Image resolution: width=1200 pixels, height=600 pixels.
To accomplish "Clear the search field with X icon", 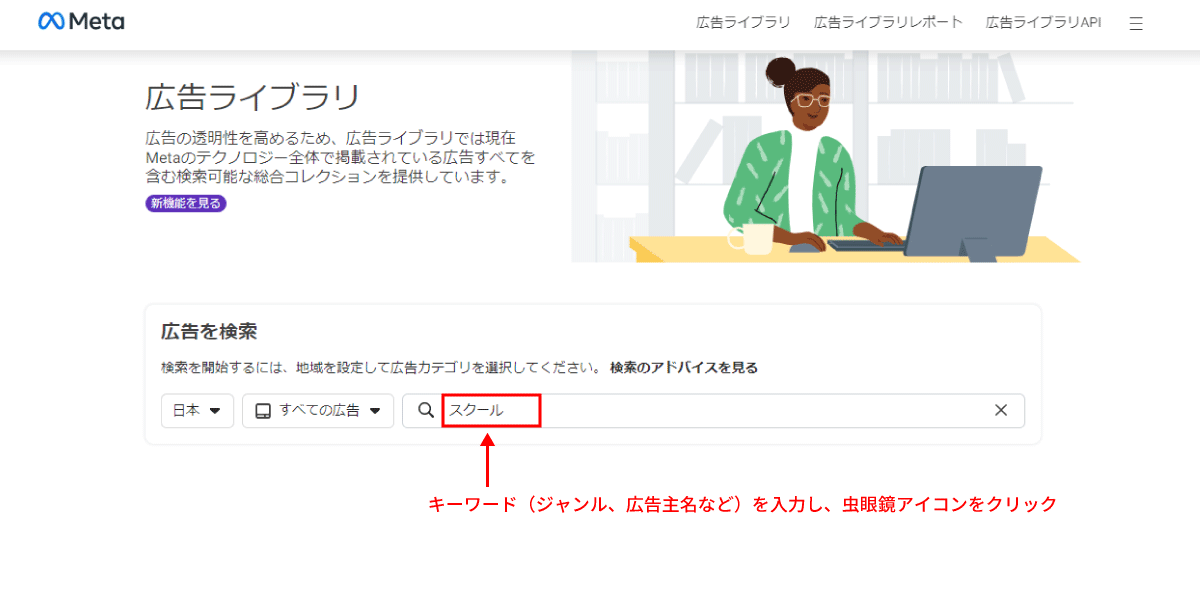I will tap(1001, 410).
